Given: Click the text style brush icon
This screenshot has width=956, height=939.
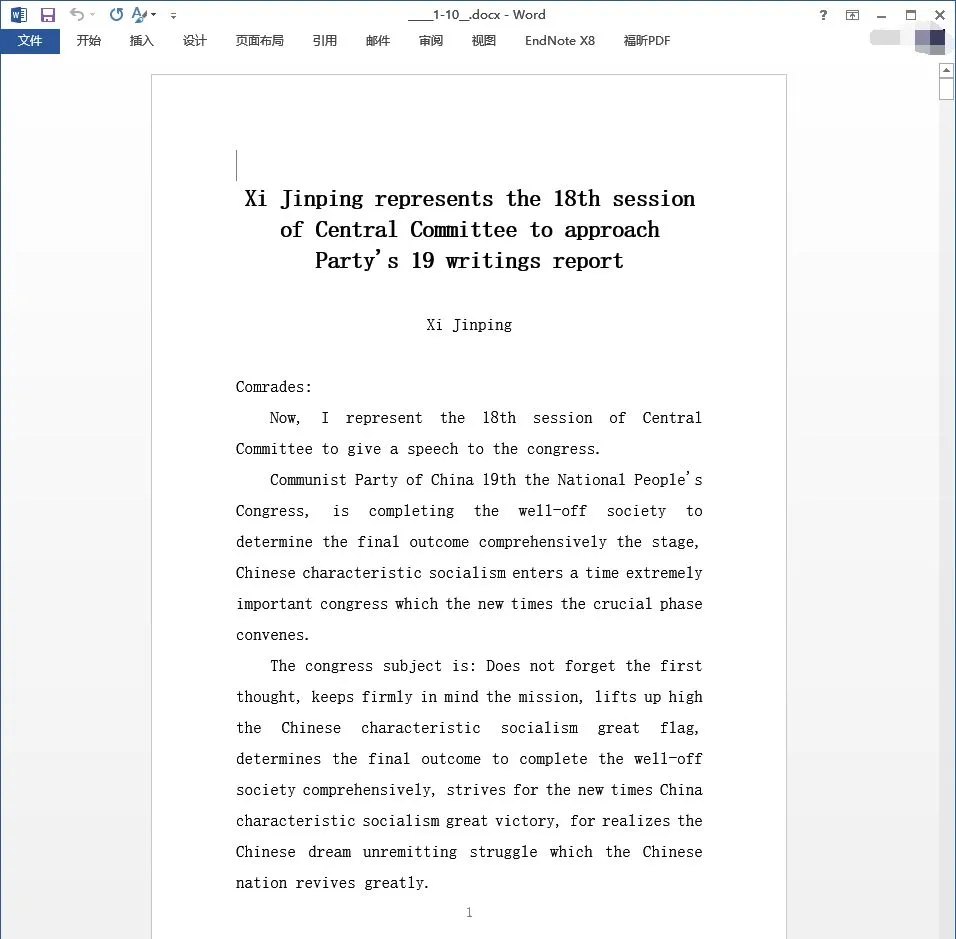Looking at the screenshot, I should (139, 14).
